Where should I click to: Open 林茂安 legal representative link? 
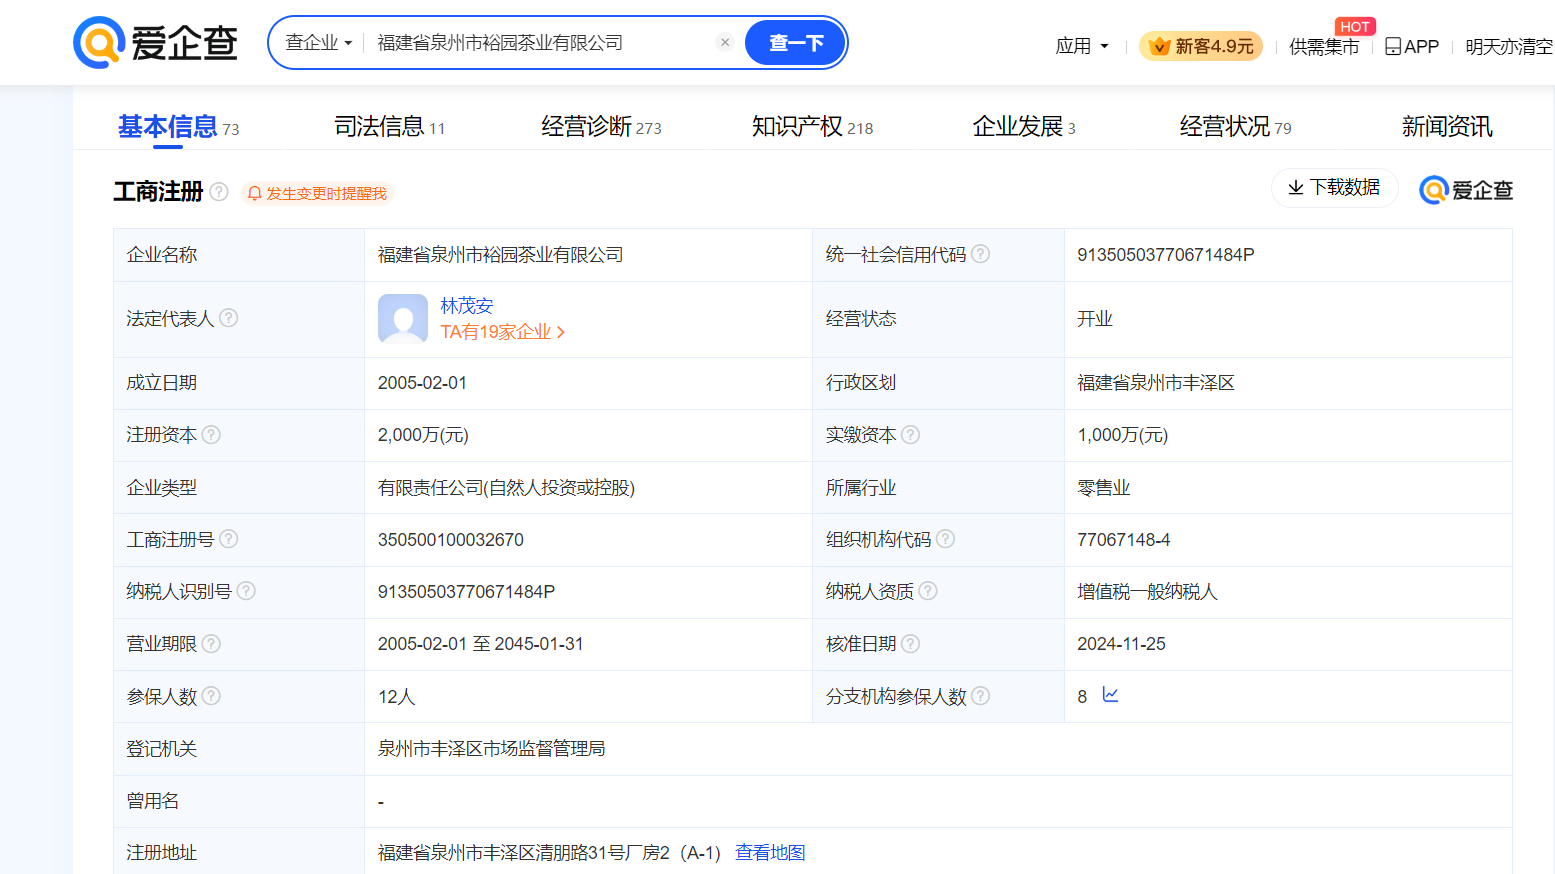(466, 306)
